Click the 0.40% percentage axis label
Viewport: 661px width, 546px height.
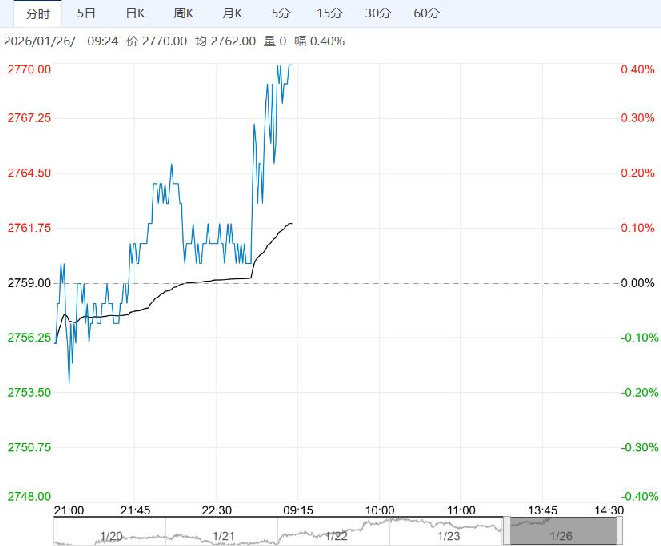(x=636, y=69)
